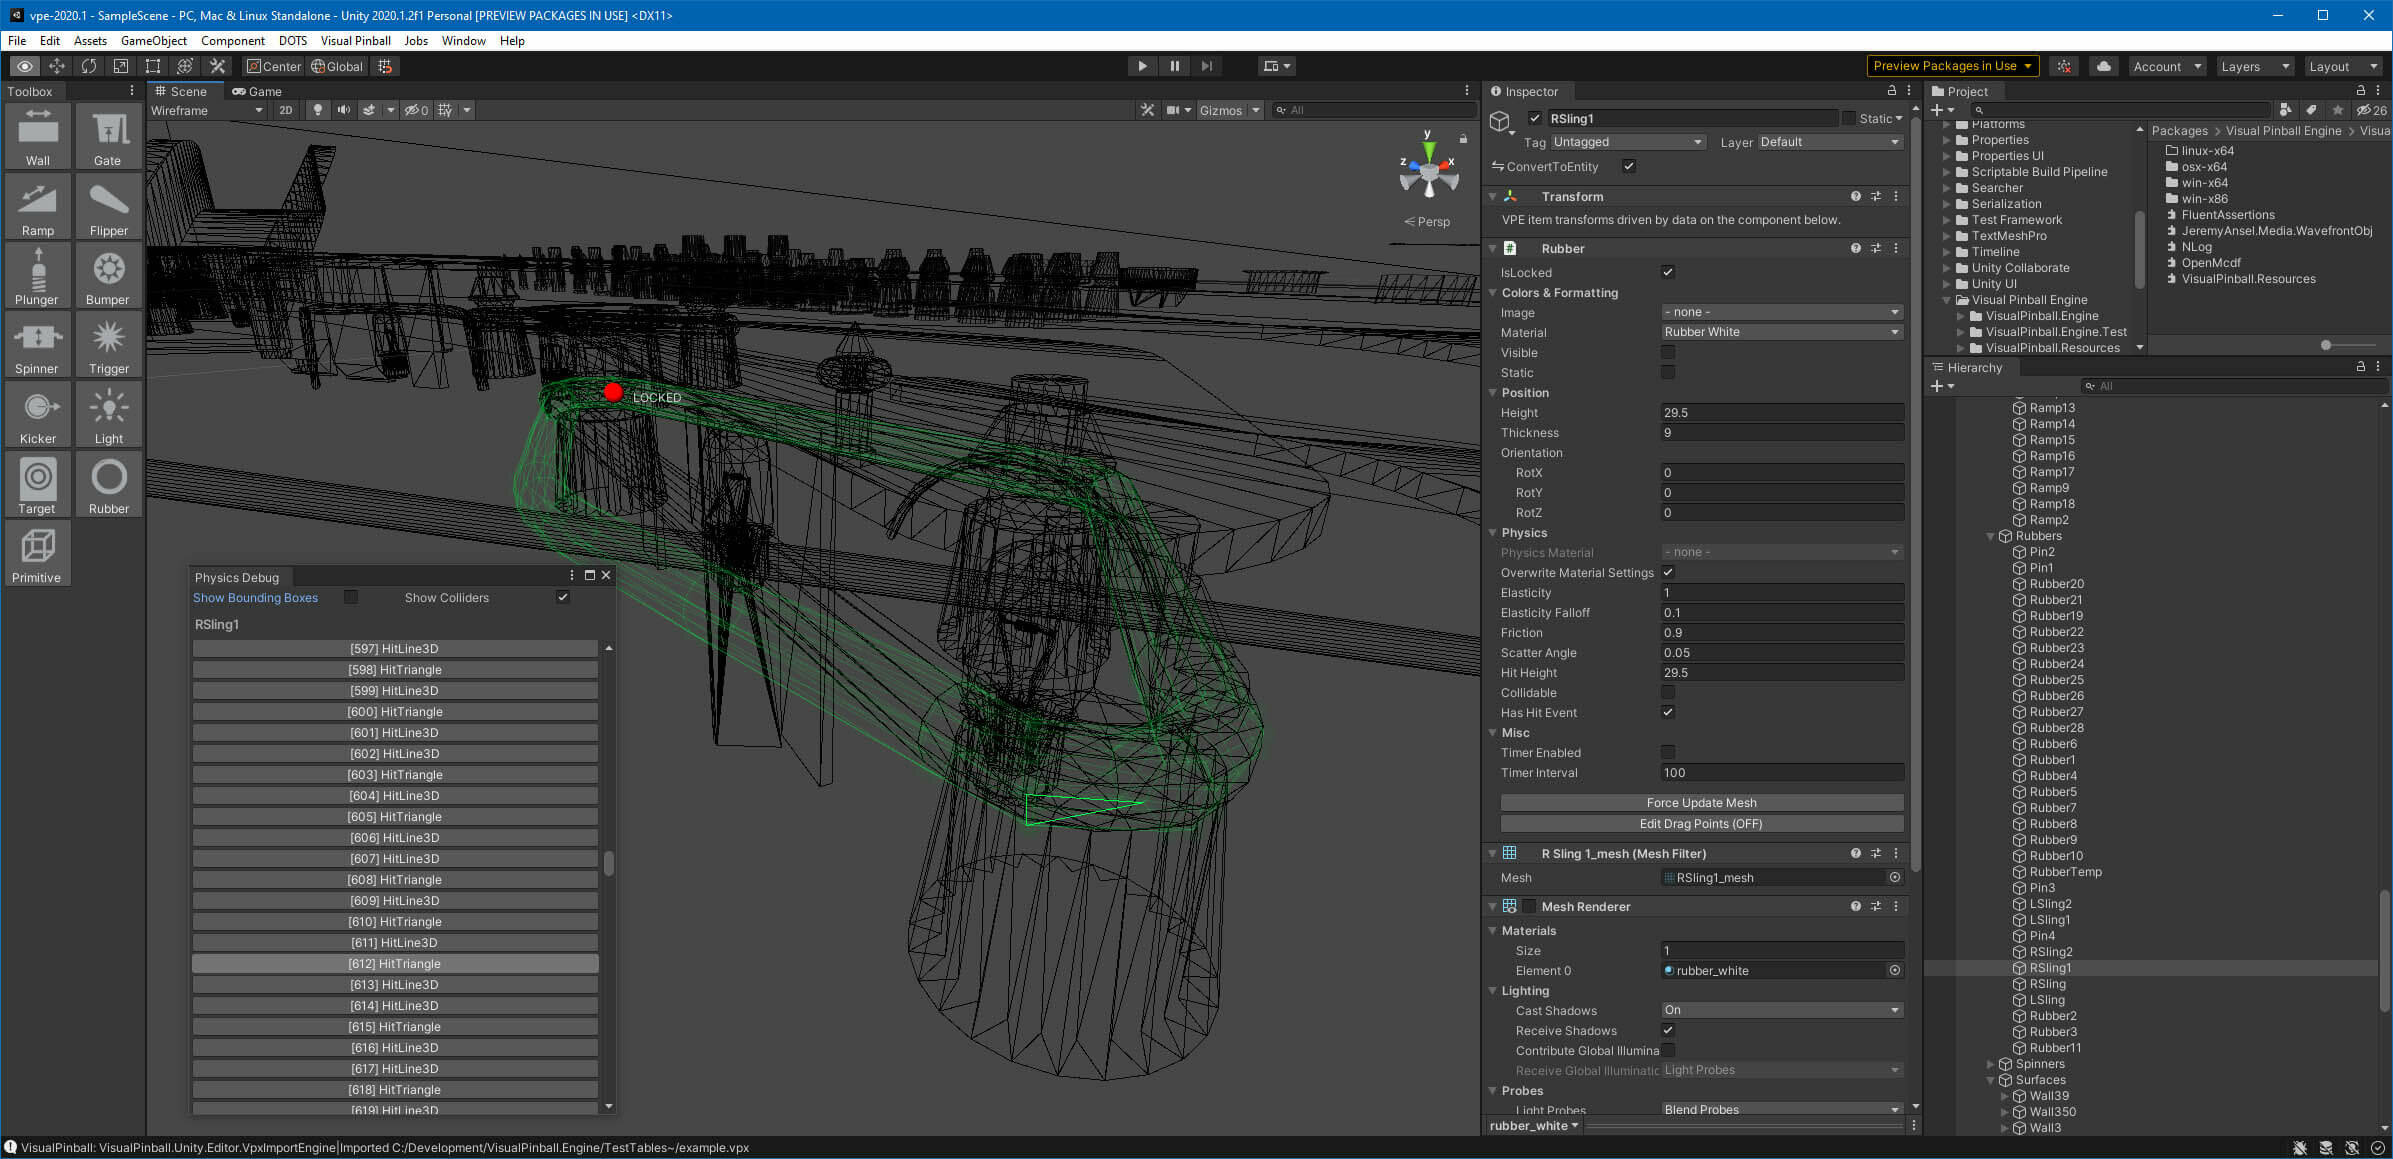The image size is (2393, 1159).
Task: Expand the Spinners group in Hierarchy
Action: pos(1990,1064)
